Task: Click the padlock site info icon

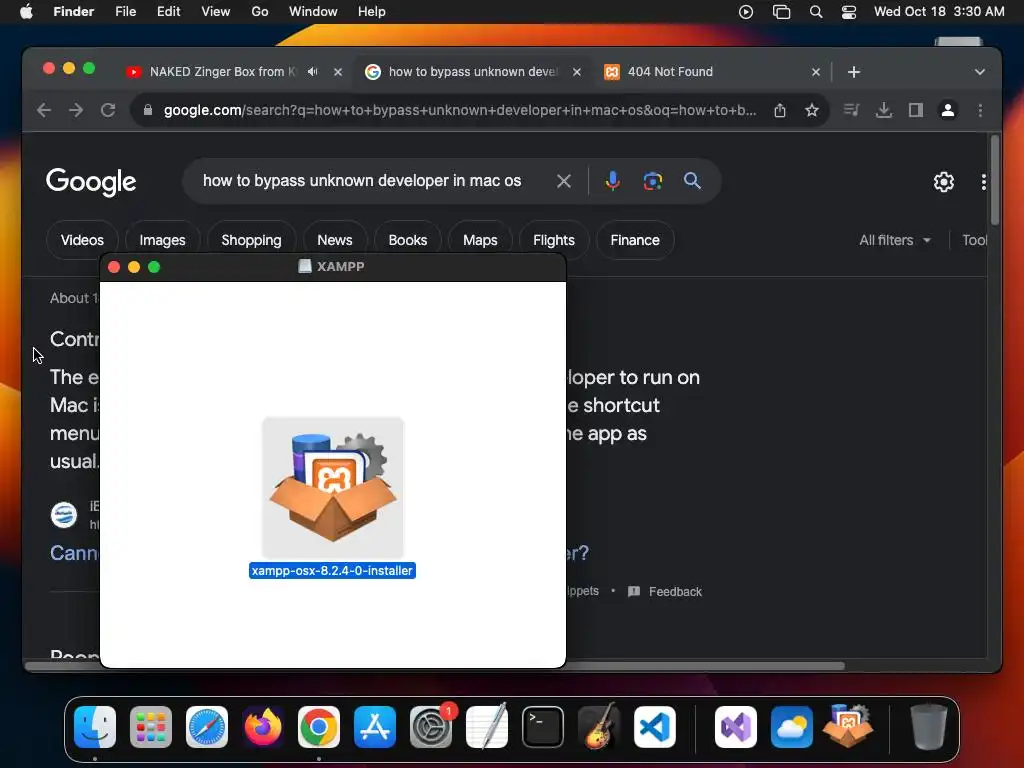Action: [148, 110]
